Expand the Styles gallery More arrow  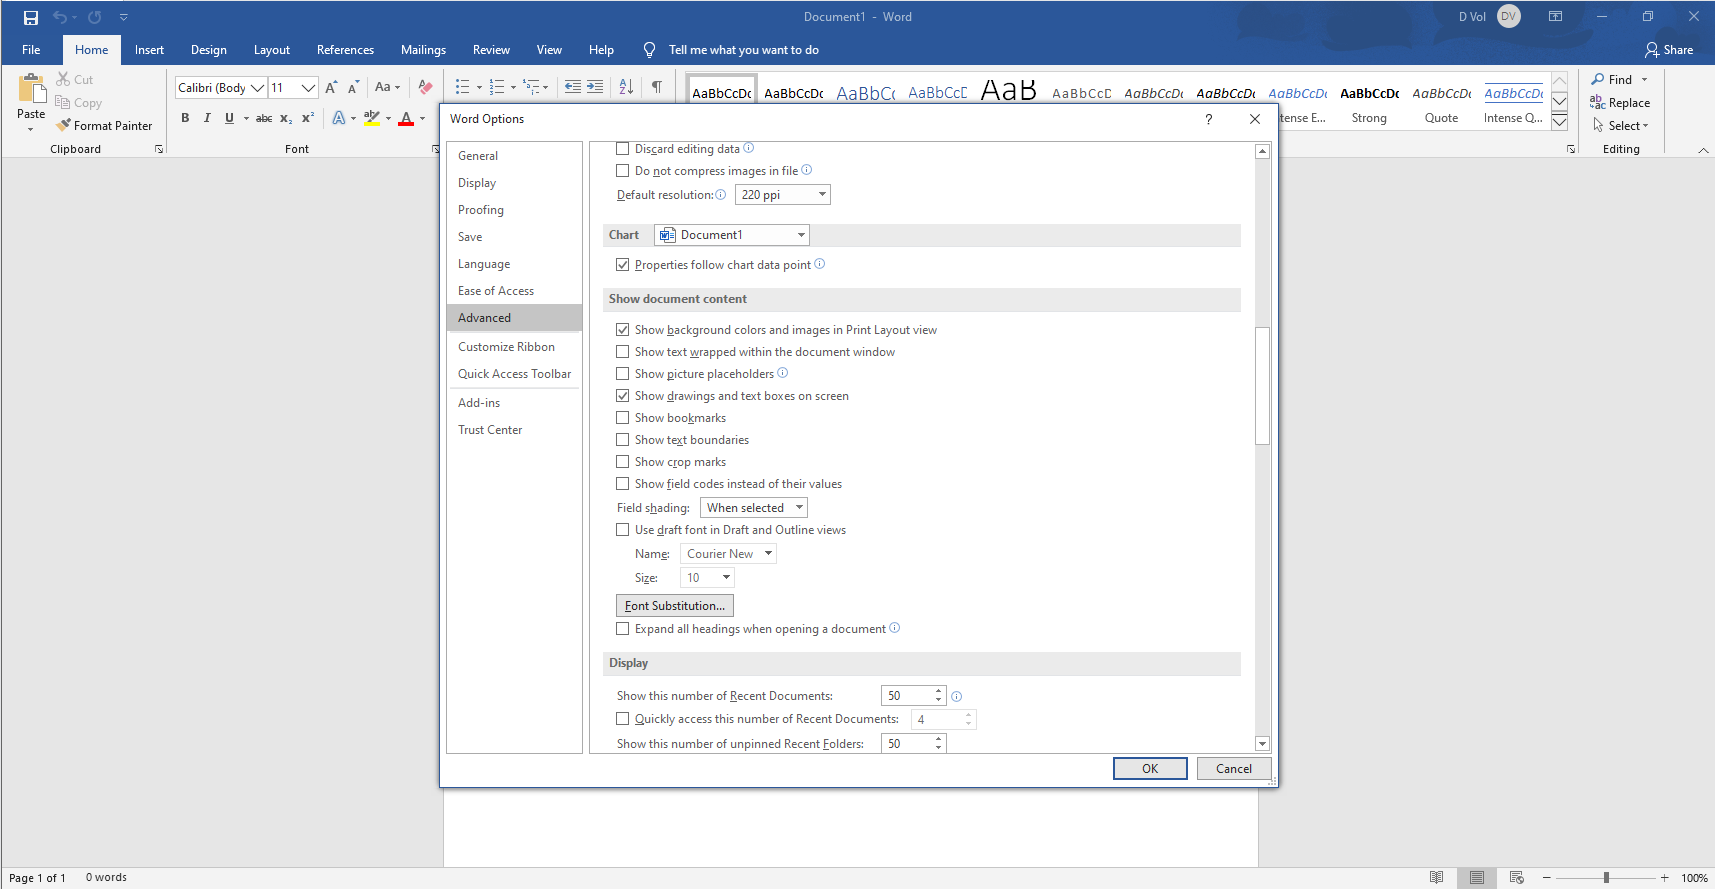pyautogui.click(x=1559, y=122)
